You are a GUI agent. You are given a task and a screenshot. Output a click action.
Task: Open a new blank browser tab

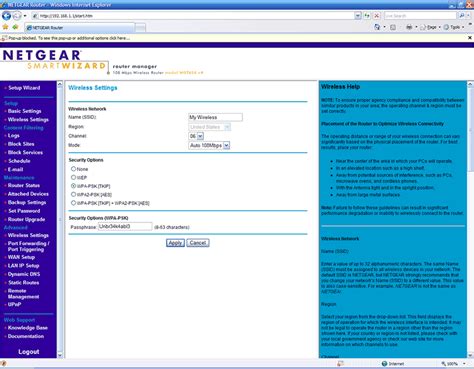click(140, 28)
